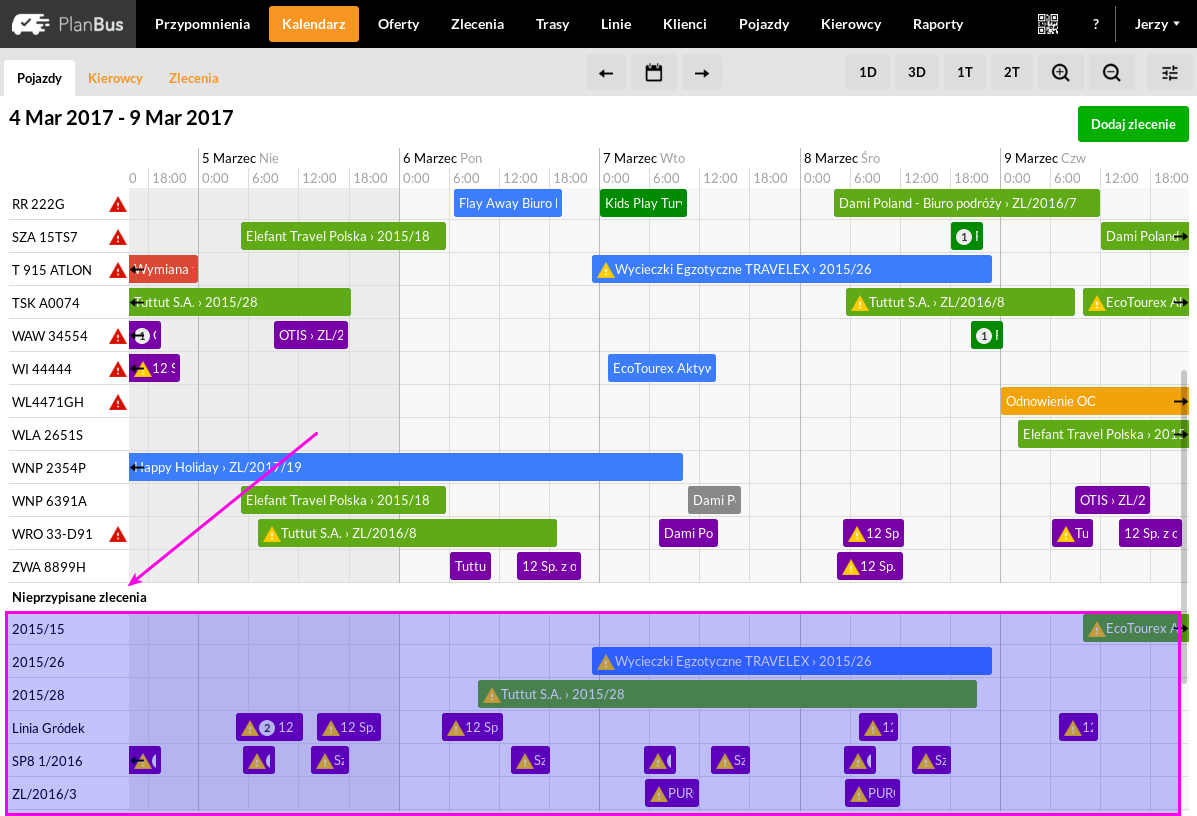Viewport: 1197px width, 816px height.
Task: Set the view to 1D
Action: [x=868, y=73]
